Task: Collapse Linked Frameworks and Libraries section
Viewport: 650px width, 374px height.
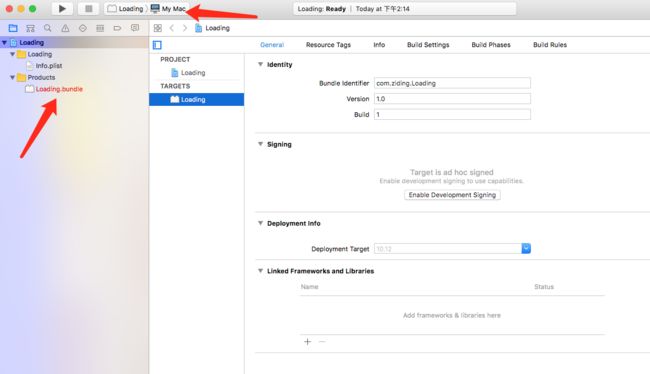Action: pyautogui.click(x=260, y=271)
